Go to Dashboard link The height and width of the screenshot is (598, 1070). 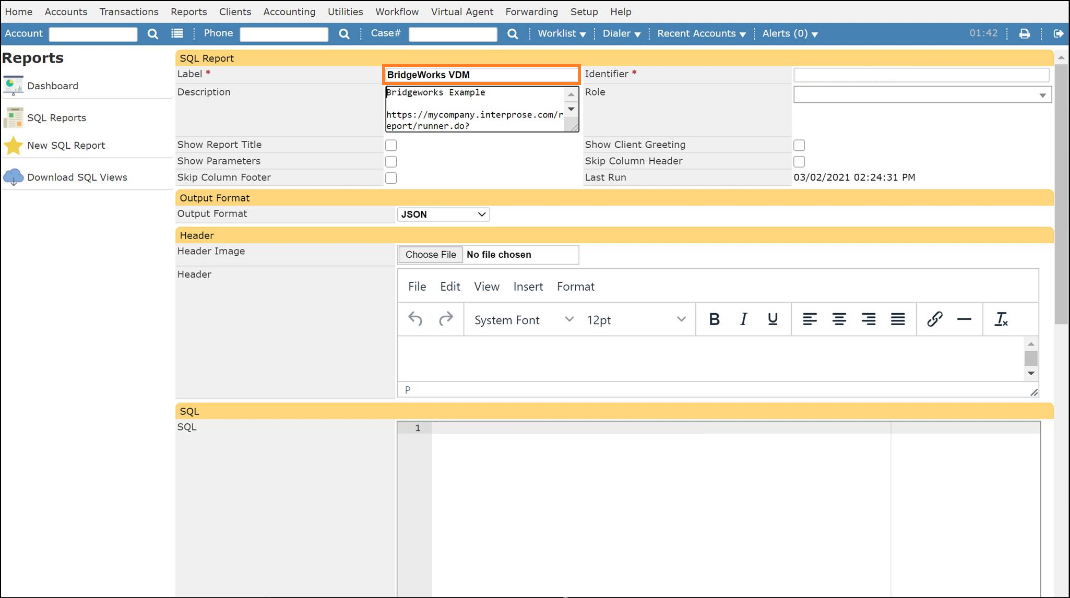53,86
